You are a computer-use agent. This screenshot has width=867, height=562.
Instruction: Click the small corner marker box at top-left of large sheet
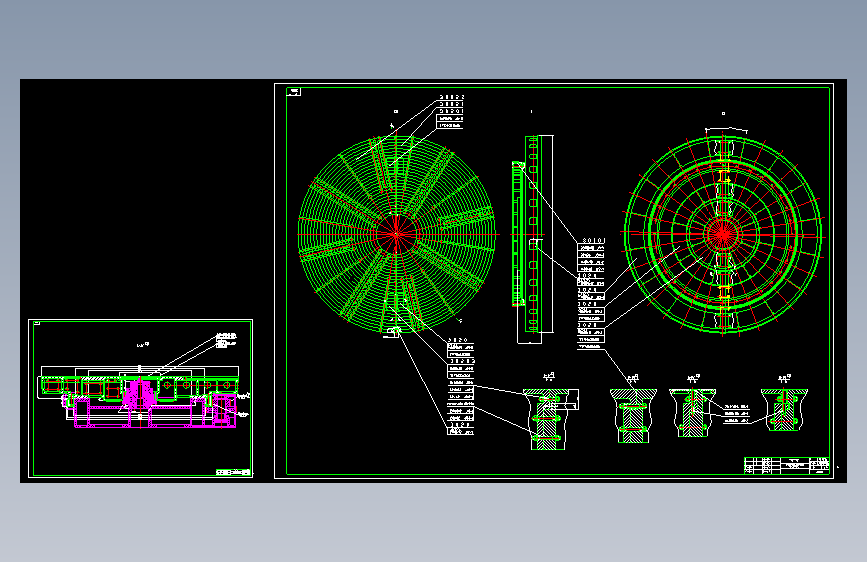[294, 92]
